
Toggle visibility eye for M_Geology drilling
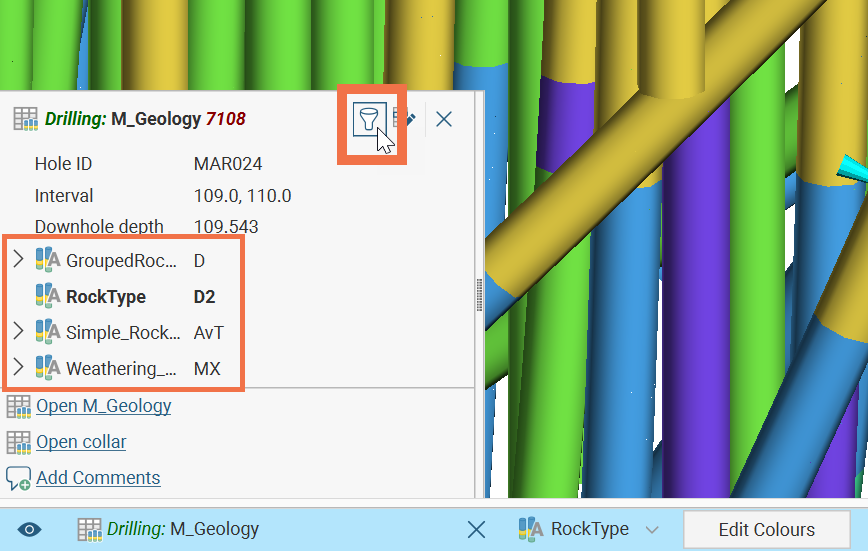pyautogui.click(x=30, y=529)
